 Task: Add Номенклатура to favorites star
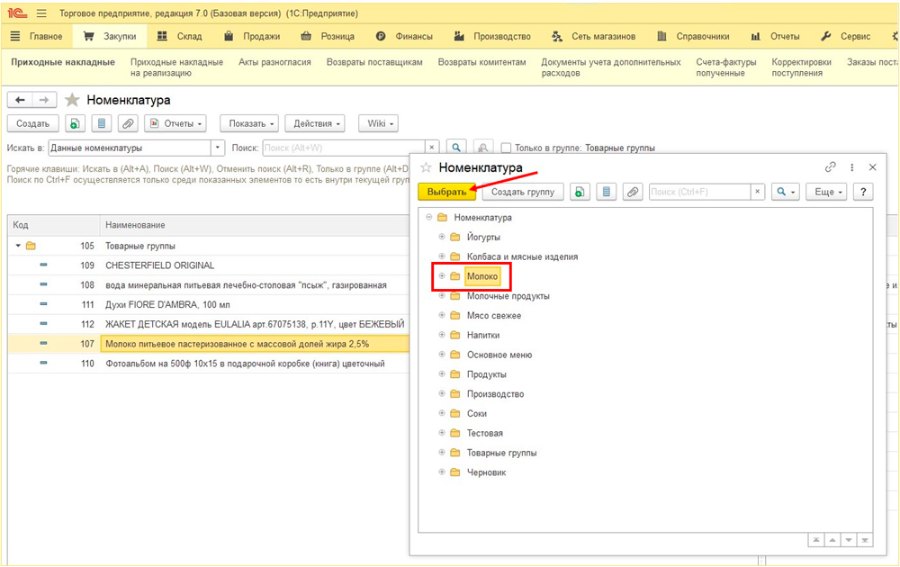click(72, 100)
